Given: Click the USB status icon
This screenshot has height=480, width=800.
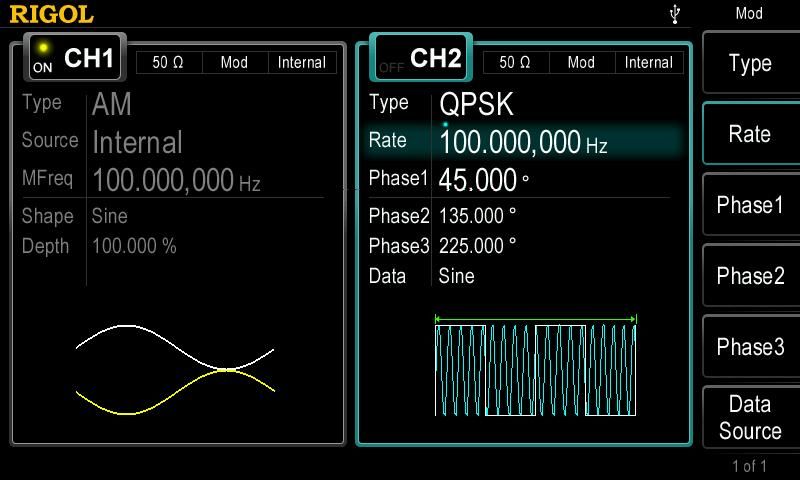Looking at the screenshot, I should pyautogui.click(x=677, y=13).
